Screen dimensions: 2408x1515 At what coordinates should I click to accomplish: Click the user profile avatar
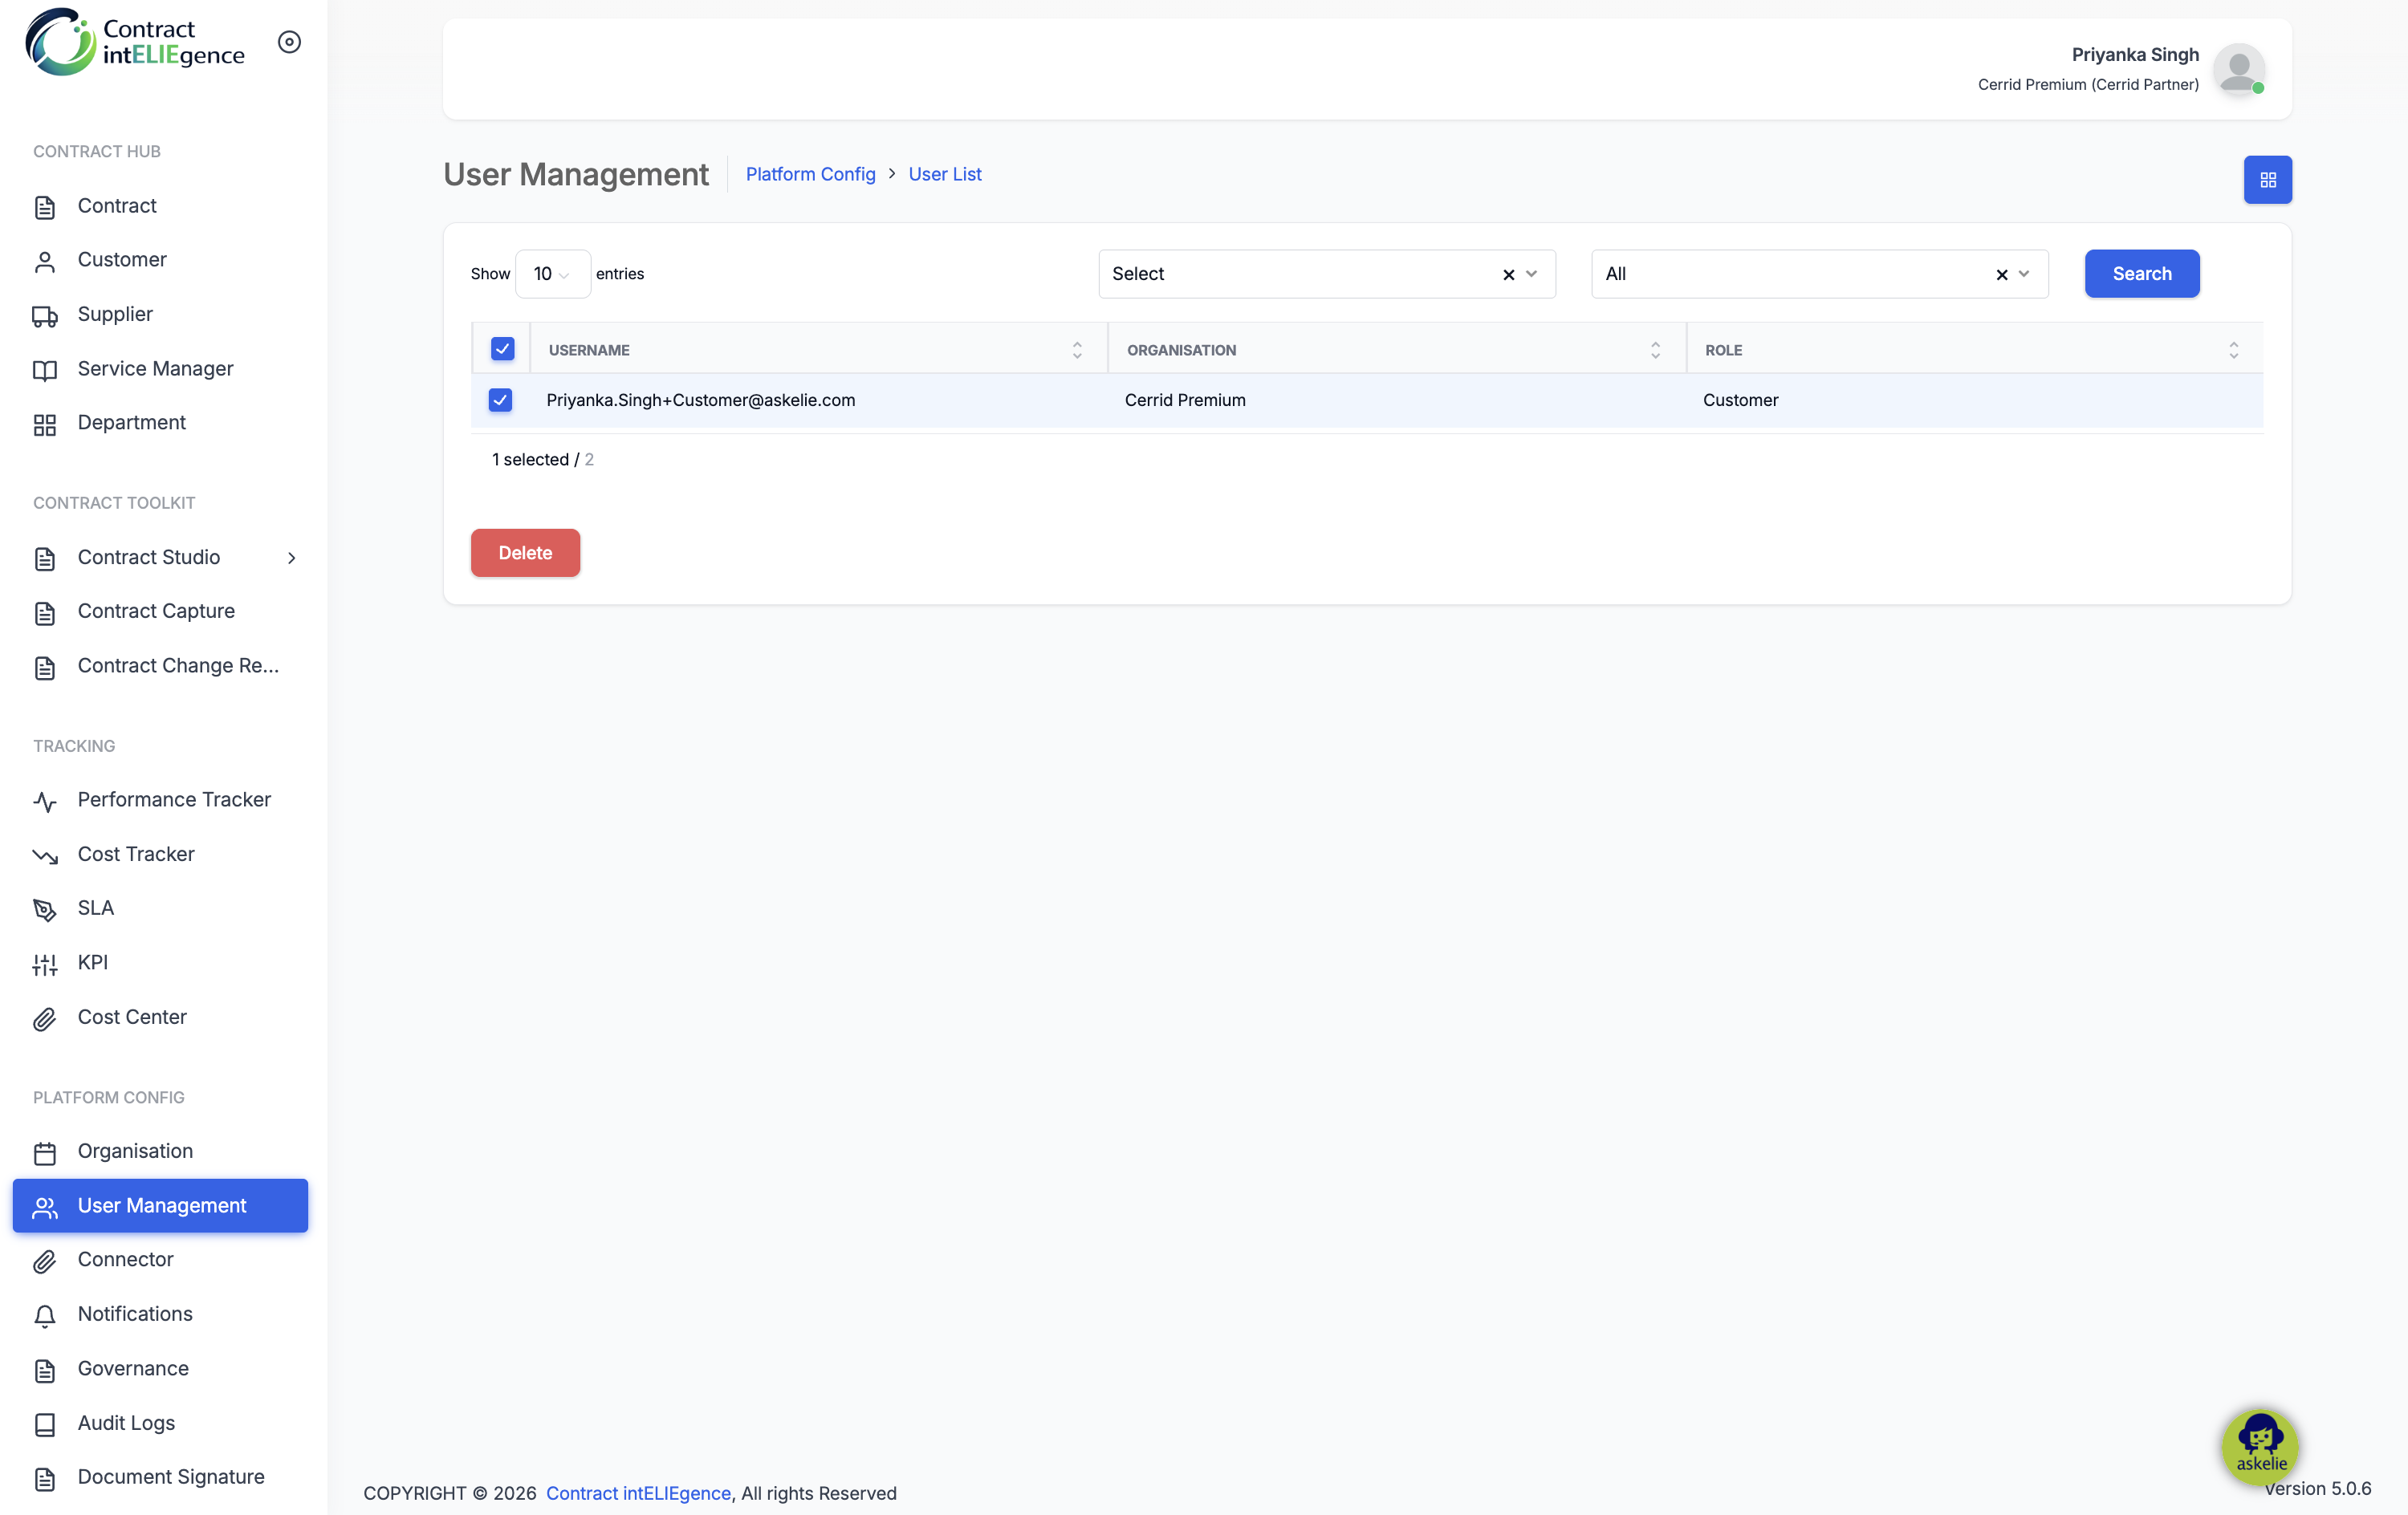click(x=2238, y=68)
